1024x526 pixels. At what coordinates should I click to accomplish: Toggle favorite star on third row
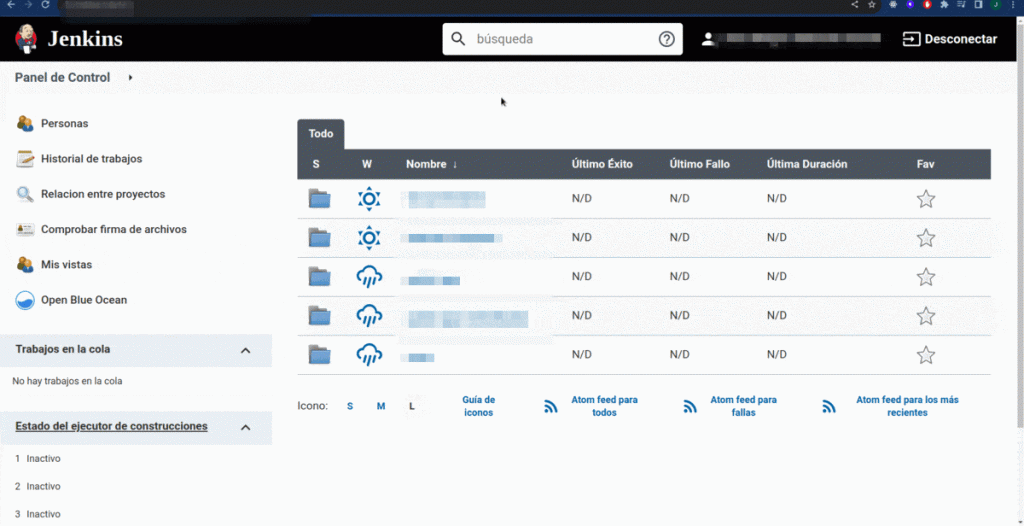[x=925, y=277]
